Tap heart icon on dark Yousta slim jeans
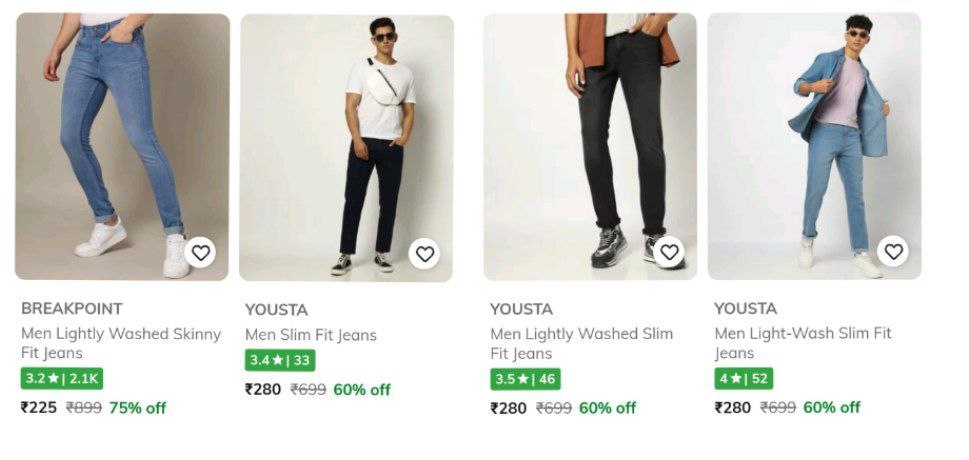The height and width of the screenshot is (460, 969). (x=425, y=254)
